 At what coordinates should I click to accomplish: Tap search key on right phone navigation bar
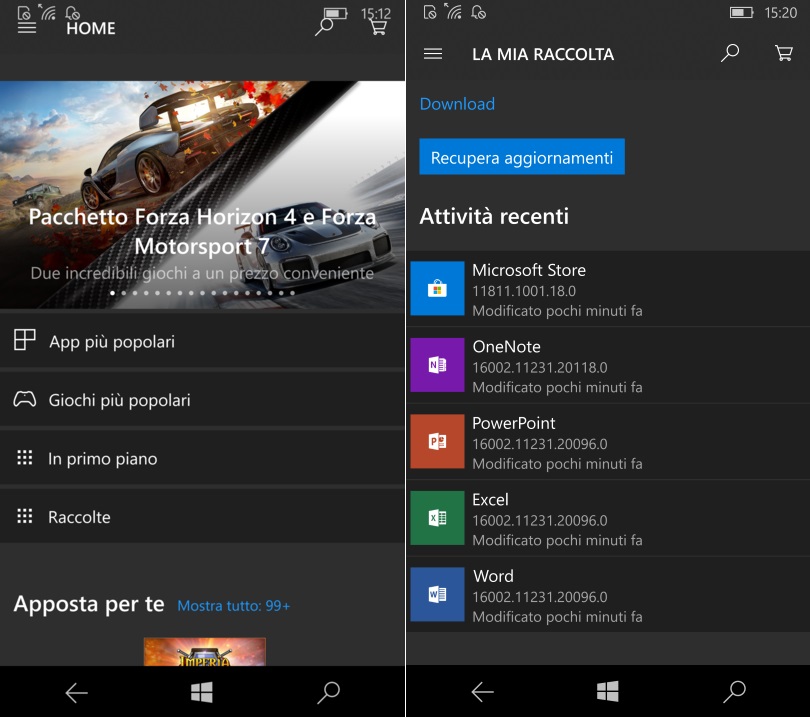click(735, 692)
